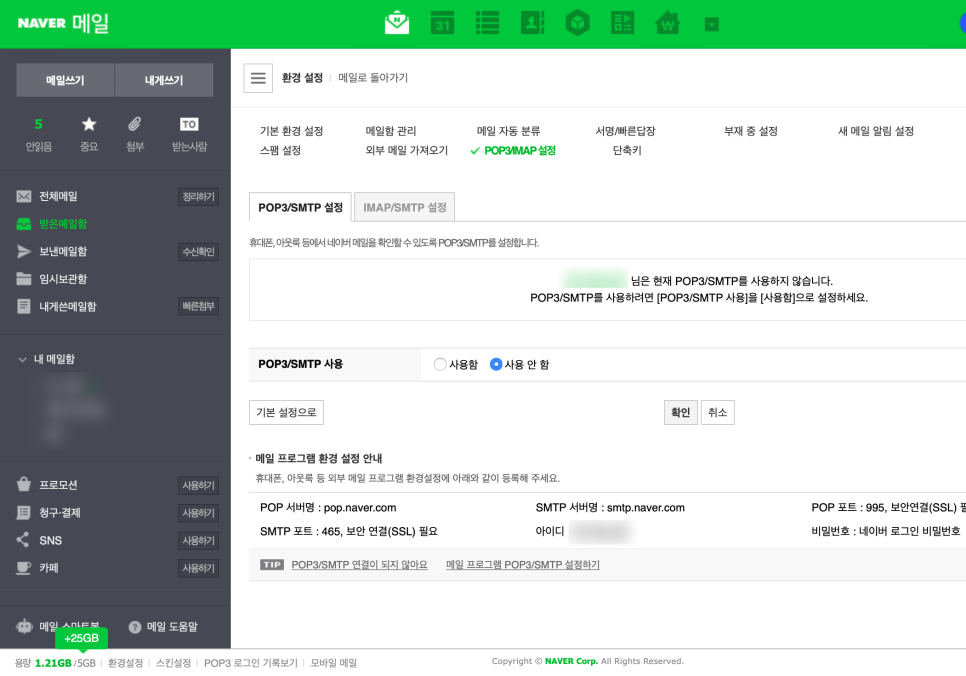The width and height of the screenshot is (966, 676).
Task: Switch to POP3/SMTP 설정 tab
Action: [300, 207]
